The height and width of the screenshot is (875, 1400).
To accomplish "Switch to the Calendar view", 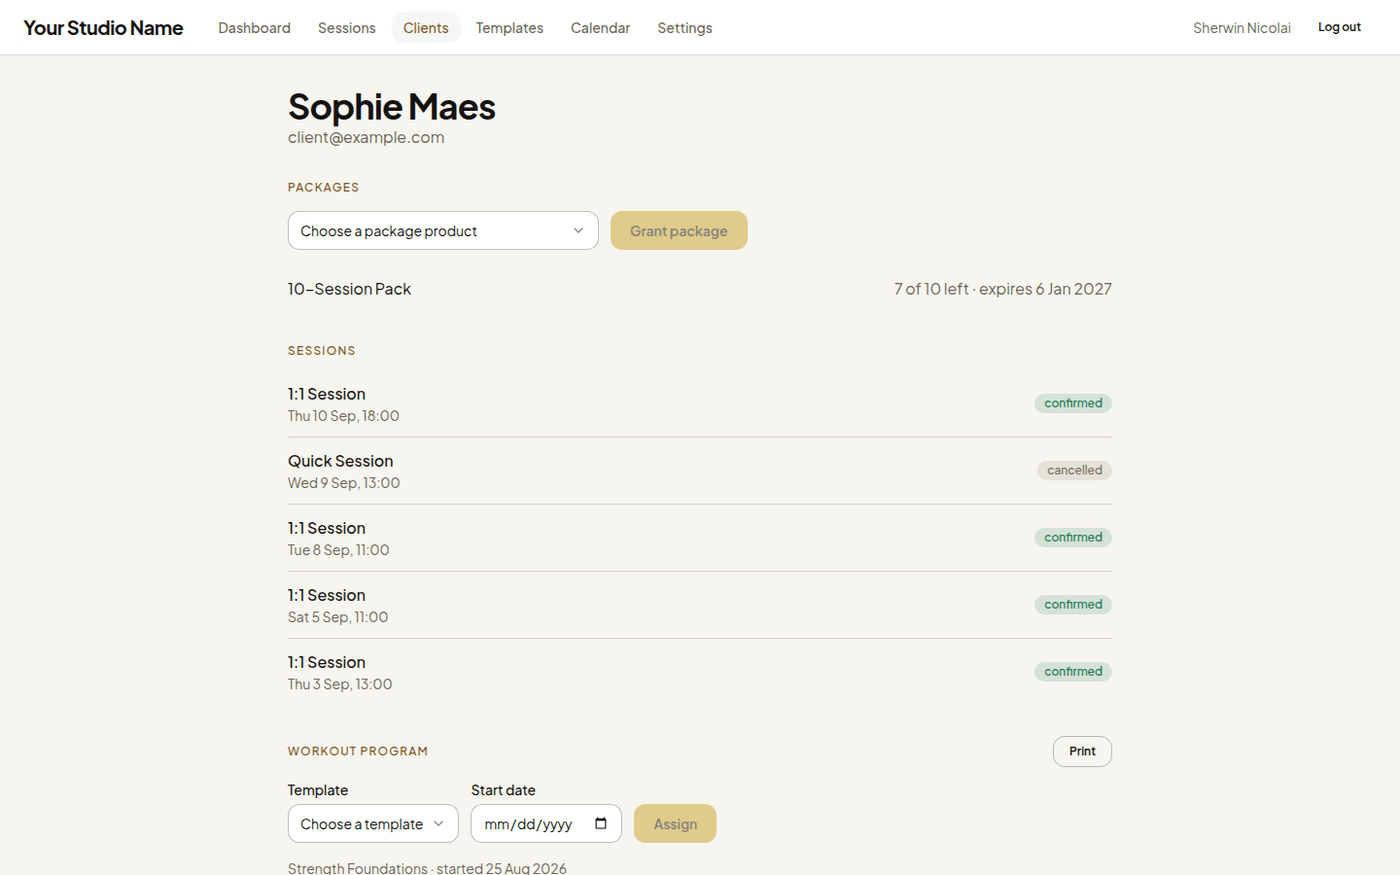I will click(x=601, y=28).
